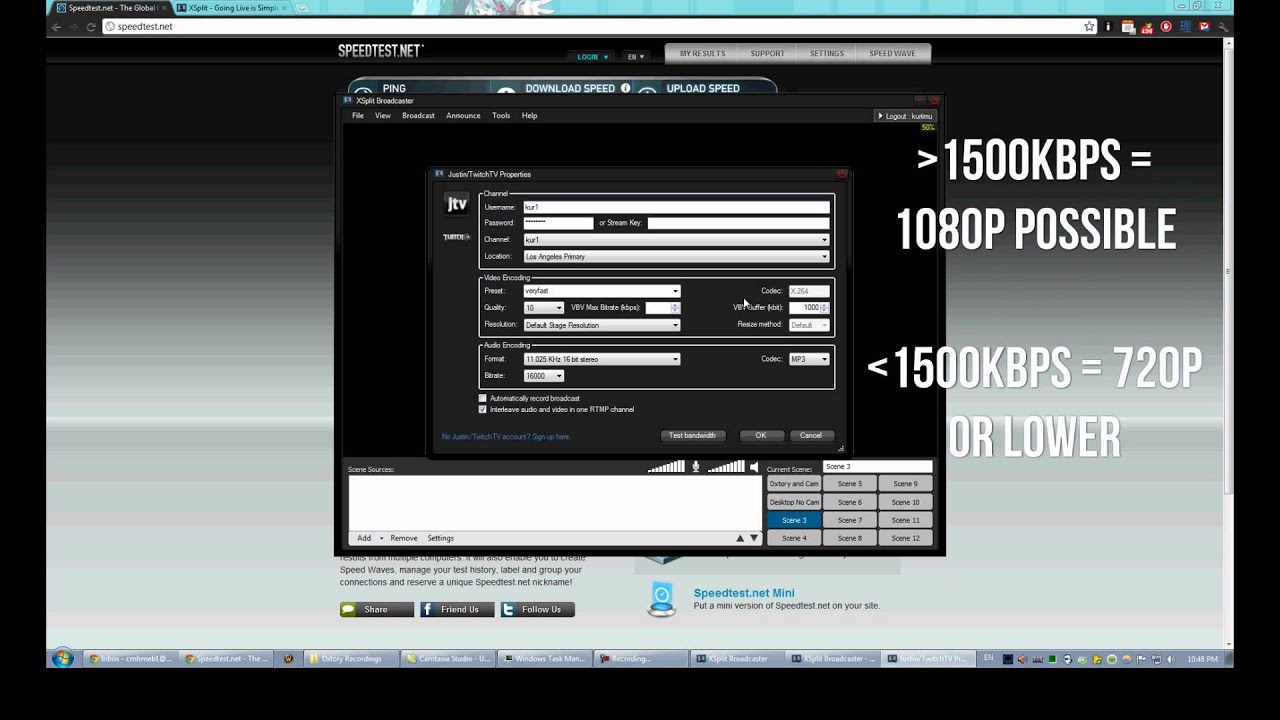1280x720 pixels.
Task: Open the Windows Start menu
Action: [x=63, y=659]
